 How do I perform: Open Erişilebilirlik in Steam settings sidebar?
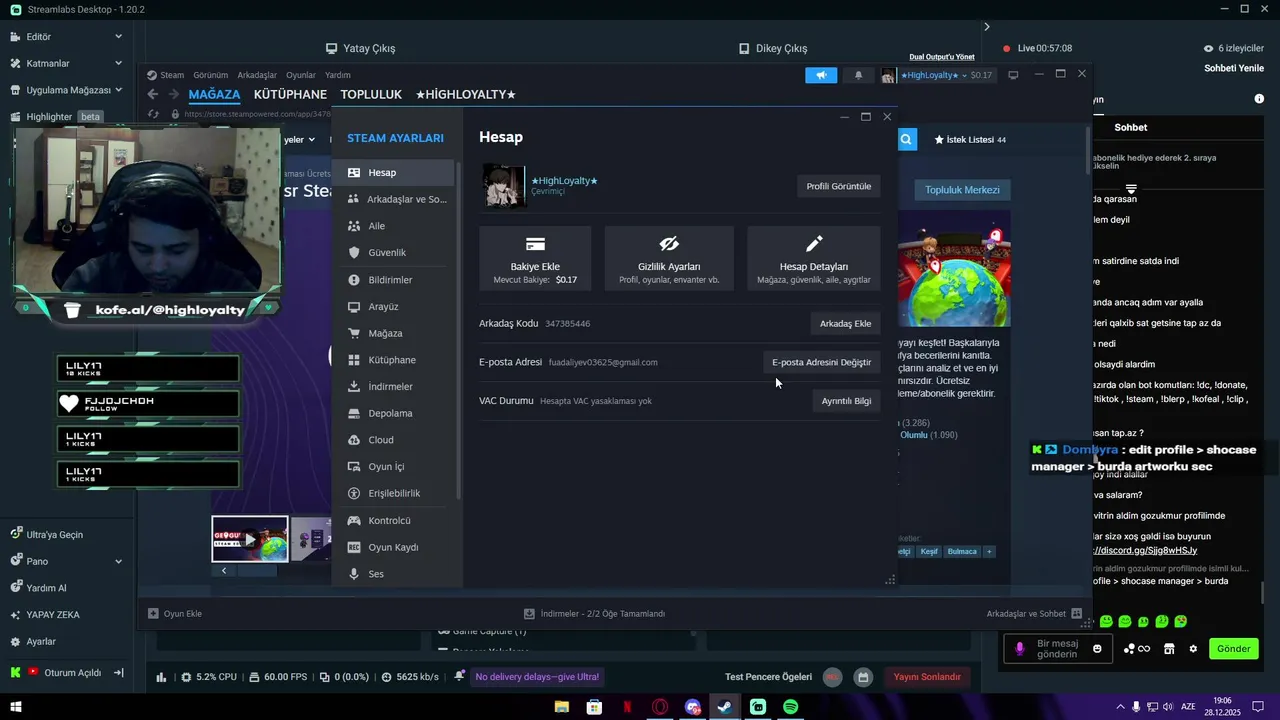pos(394,493)
